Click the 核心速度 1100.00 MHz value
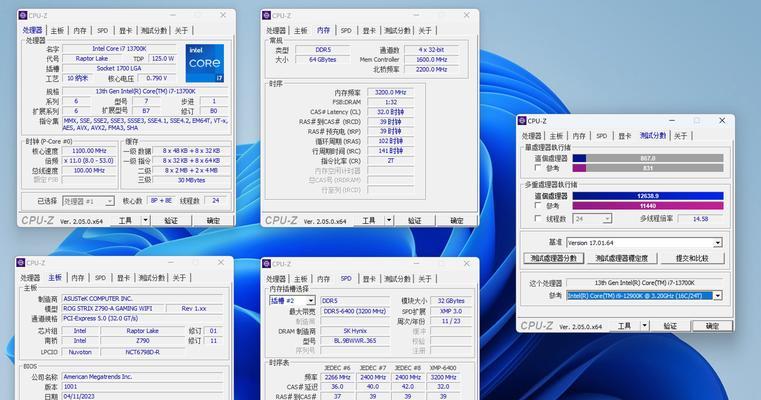 click(89, 151)
